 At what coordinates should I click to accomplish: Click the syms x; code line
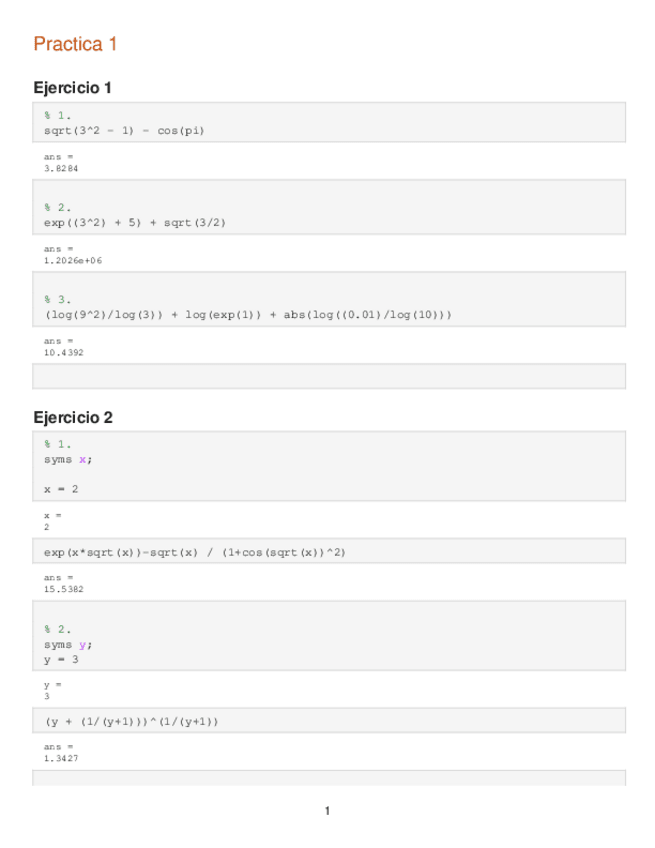69,459
